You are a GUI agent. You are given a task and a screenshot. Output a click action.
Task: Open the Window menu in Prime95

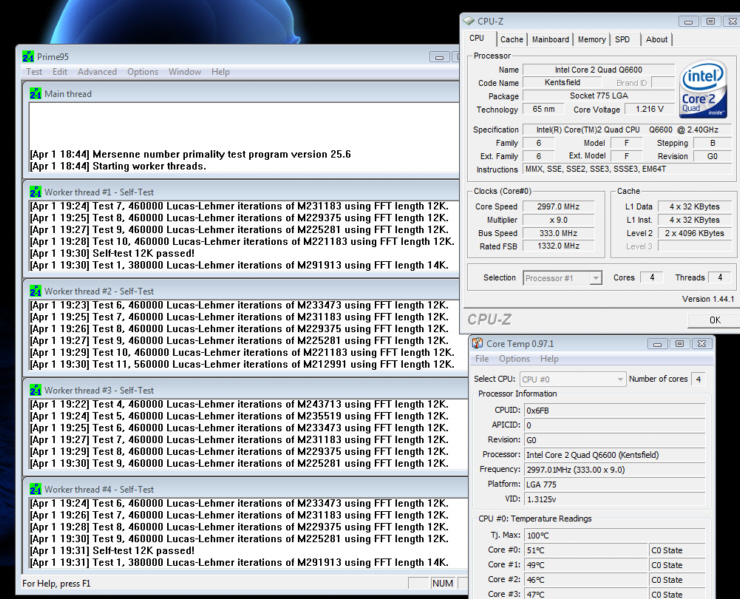185,72
